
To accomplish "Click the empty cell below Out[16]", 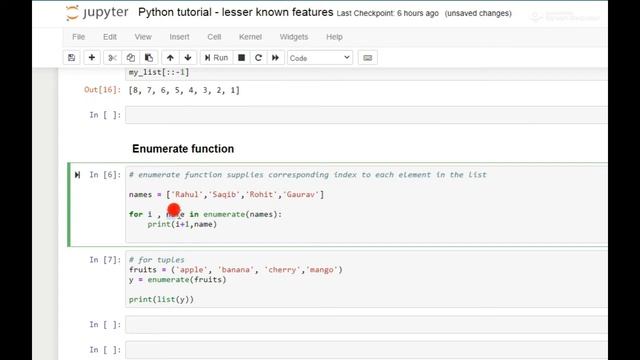I will click(366, 115).
